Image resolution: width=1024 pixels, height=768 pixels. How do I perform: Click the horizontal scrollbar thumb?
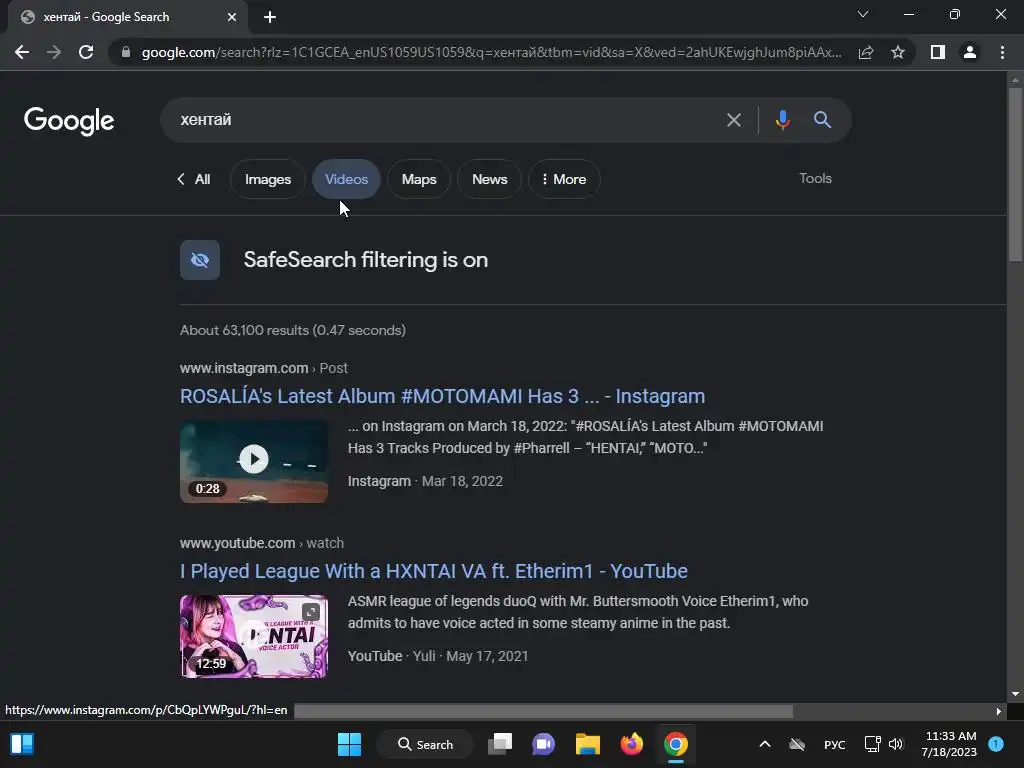point(543,711)
